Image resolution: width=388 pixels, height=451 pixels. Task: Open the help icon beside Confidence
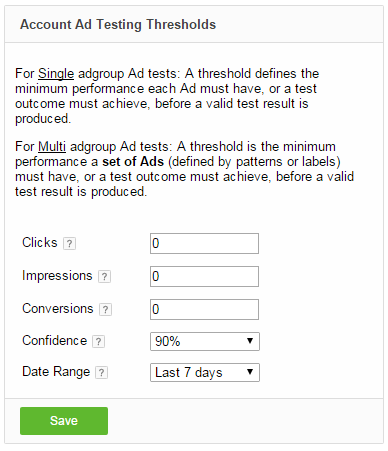point(98,342)
